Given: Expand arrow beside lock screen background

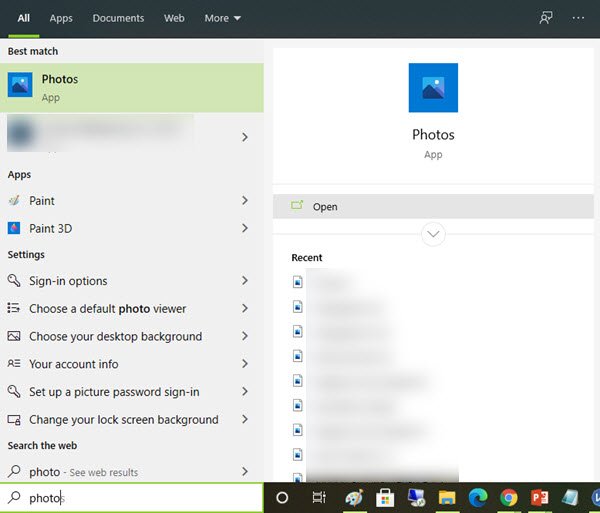Looking at the screenshot, I should pos(245,420).
